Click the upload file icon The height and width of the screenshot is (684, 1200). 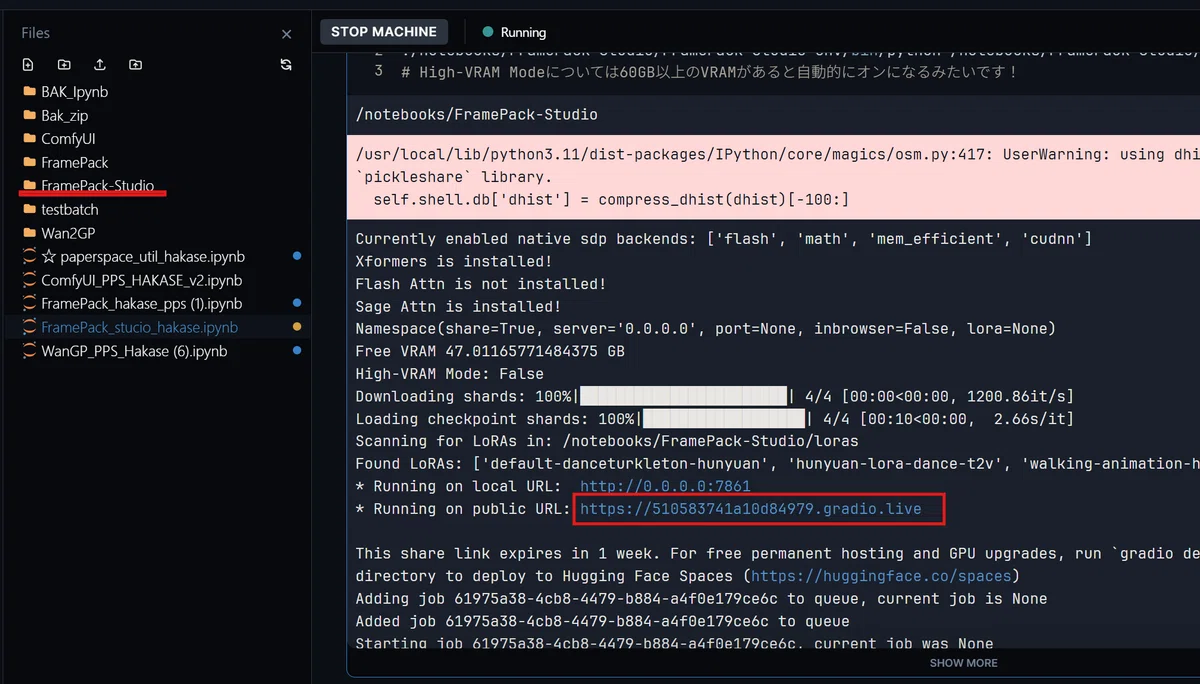click(x=100, y=65)
